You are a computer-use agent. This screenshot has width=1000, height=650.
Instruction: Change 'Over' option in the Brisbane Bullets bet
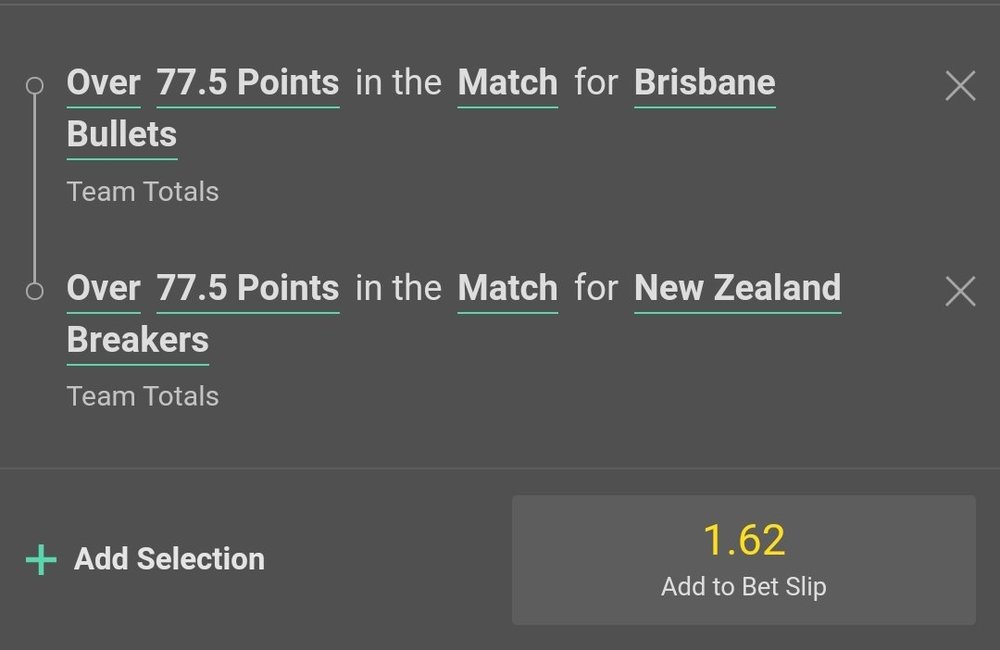point(103,84)
